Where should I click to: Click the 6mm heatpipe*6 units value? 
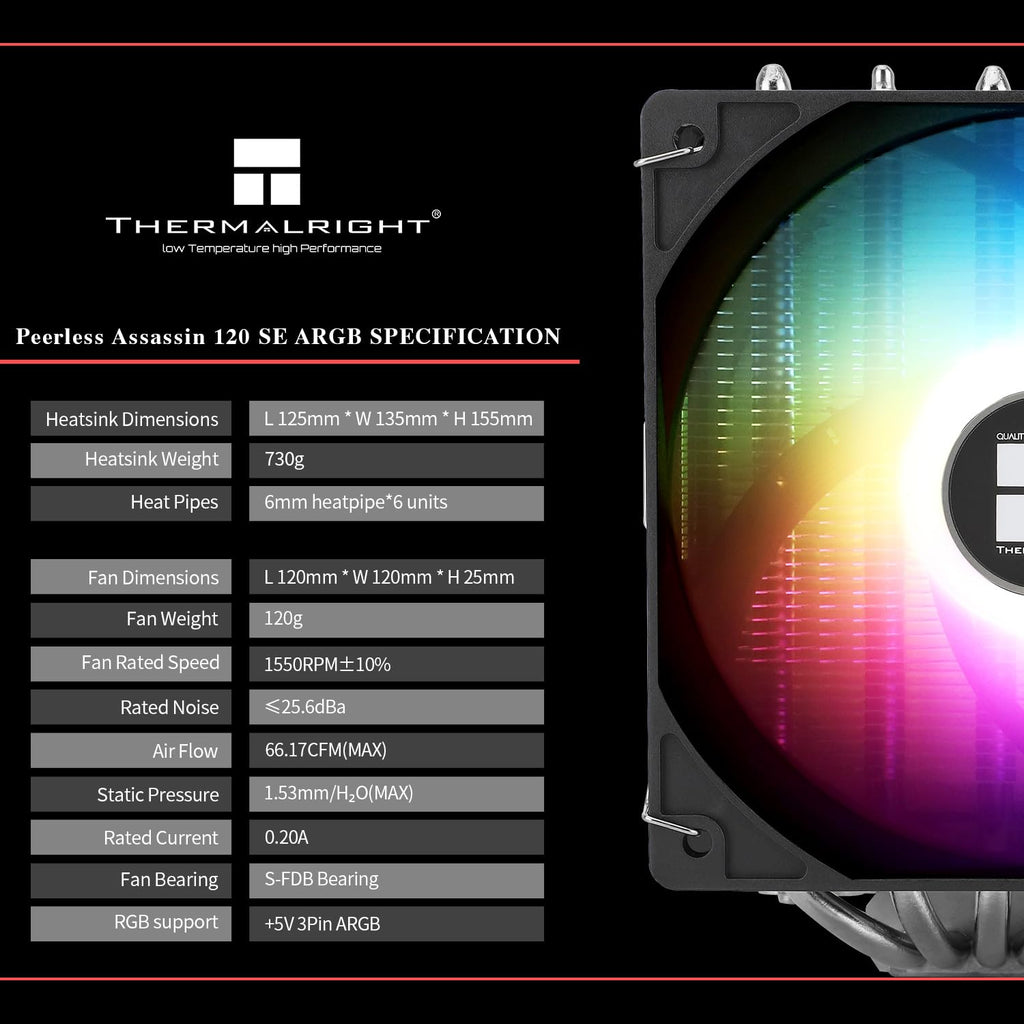pos(396,503)
